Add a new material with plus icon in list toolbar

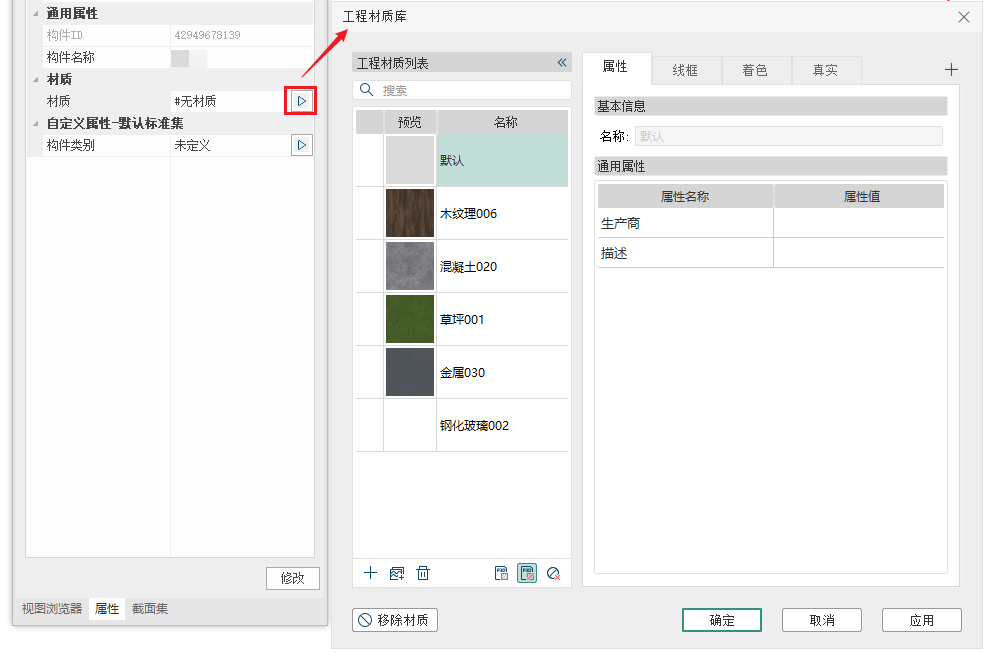[x=371, y=573]
